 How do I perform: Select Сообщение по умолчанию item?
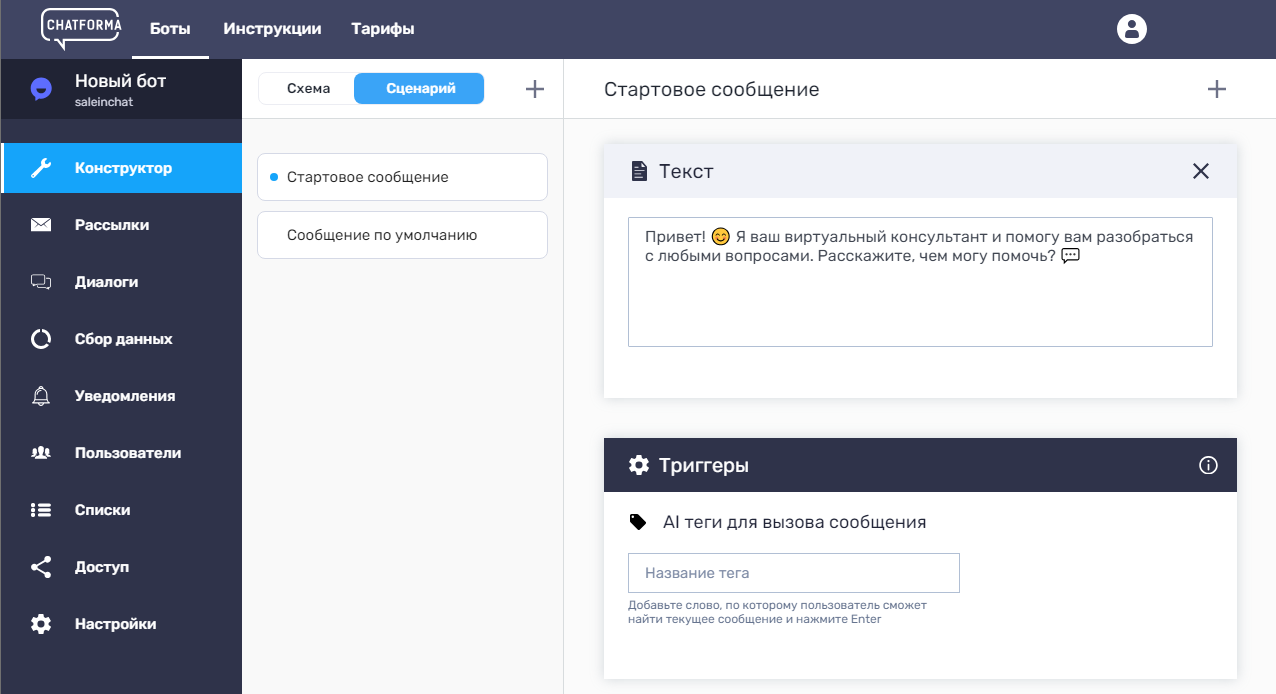point(402,235)
